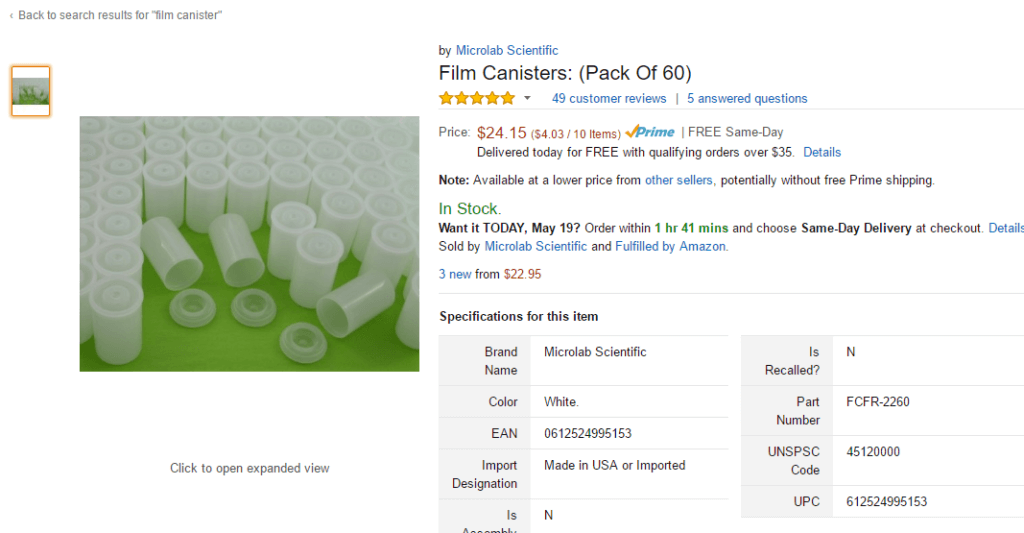Click the EAN value 0612524995153
Screen dimensions: 1024x533
[x=588, y=433]
